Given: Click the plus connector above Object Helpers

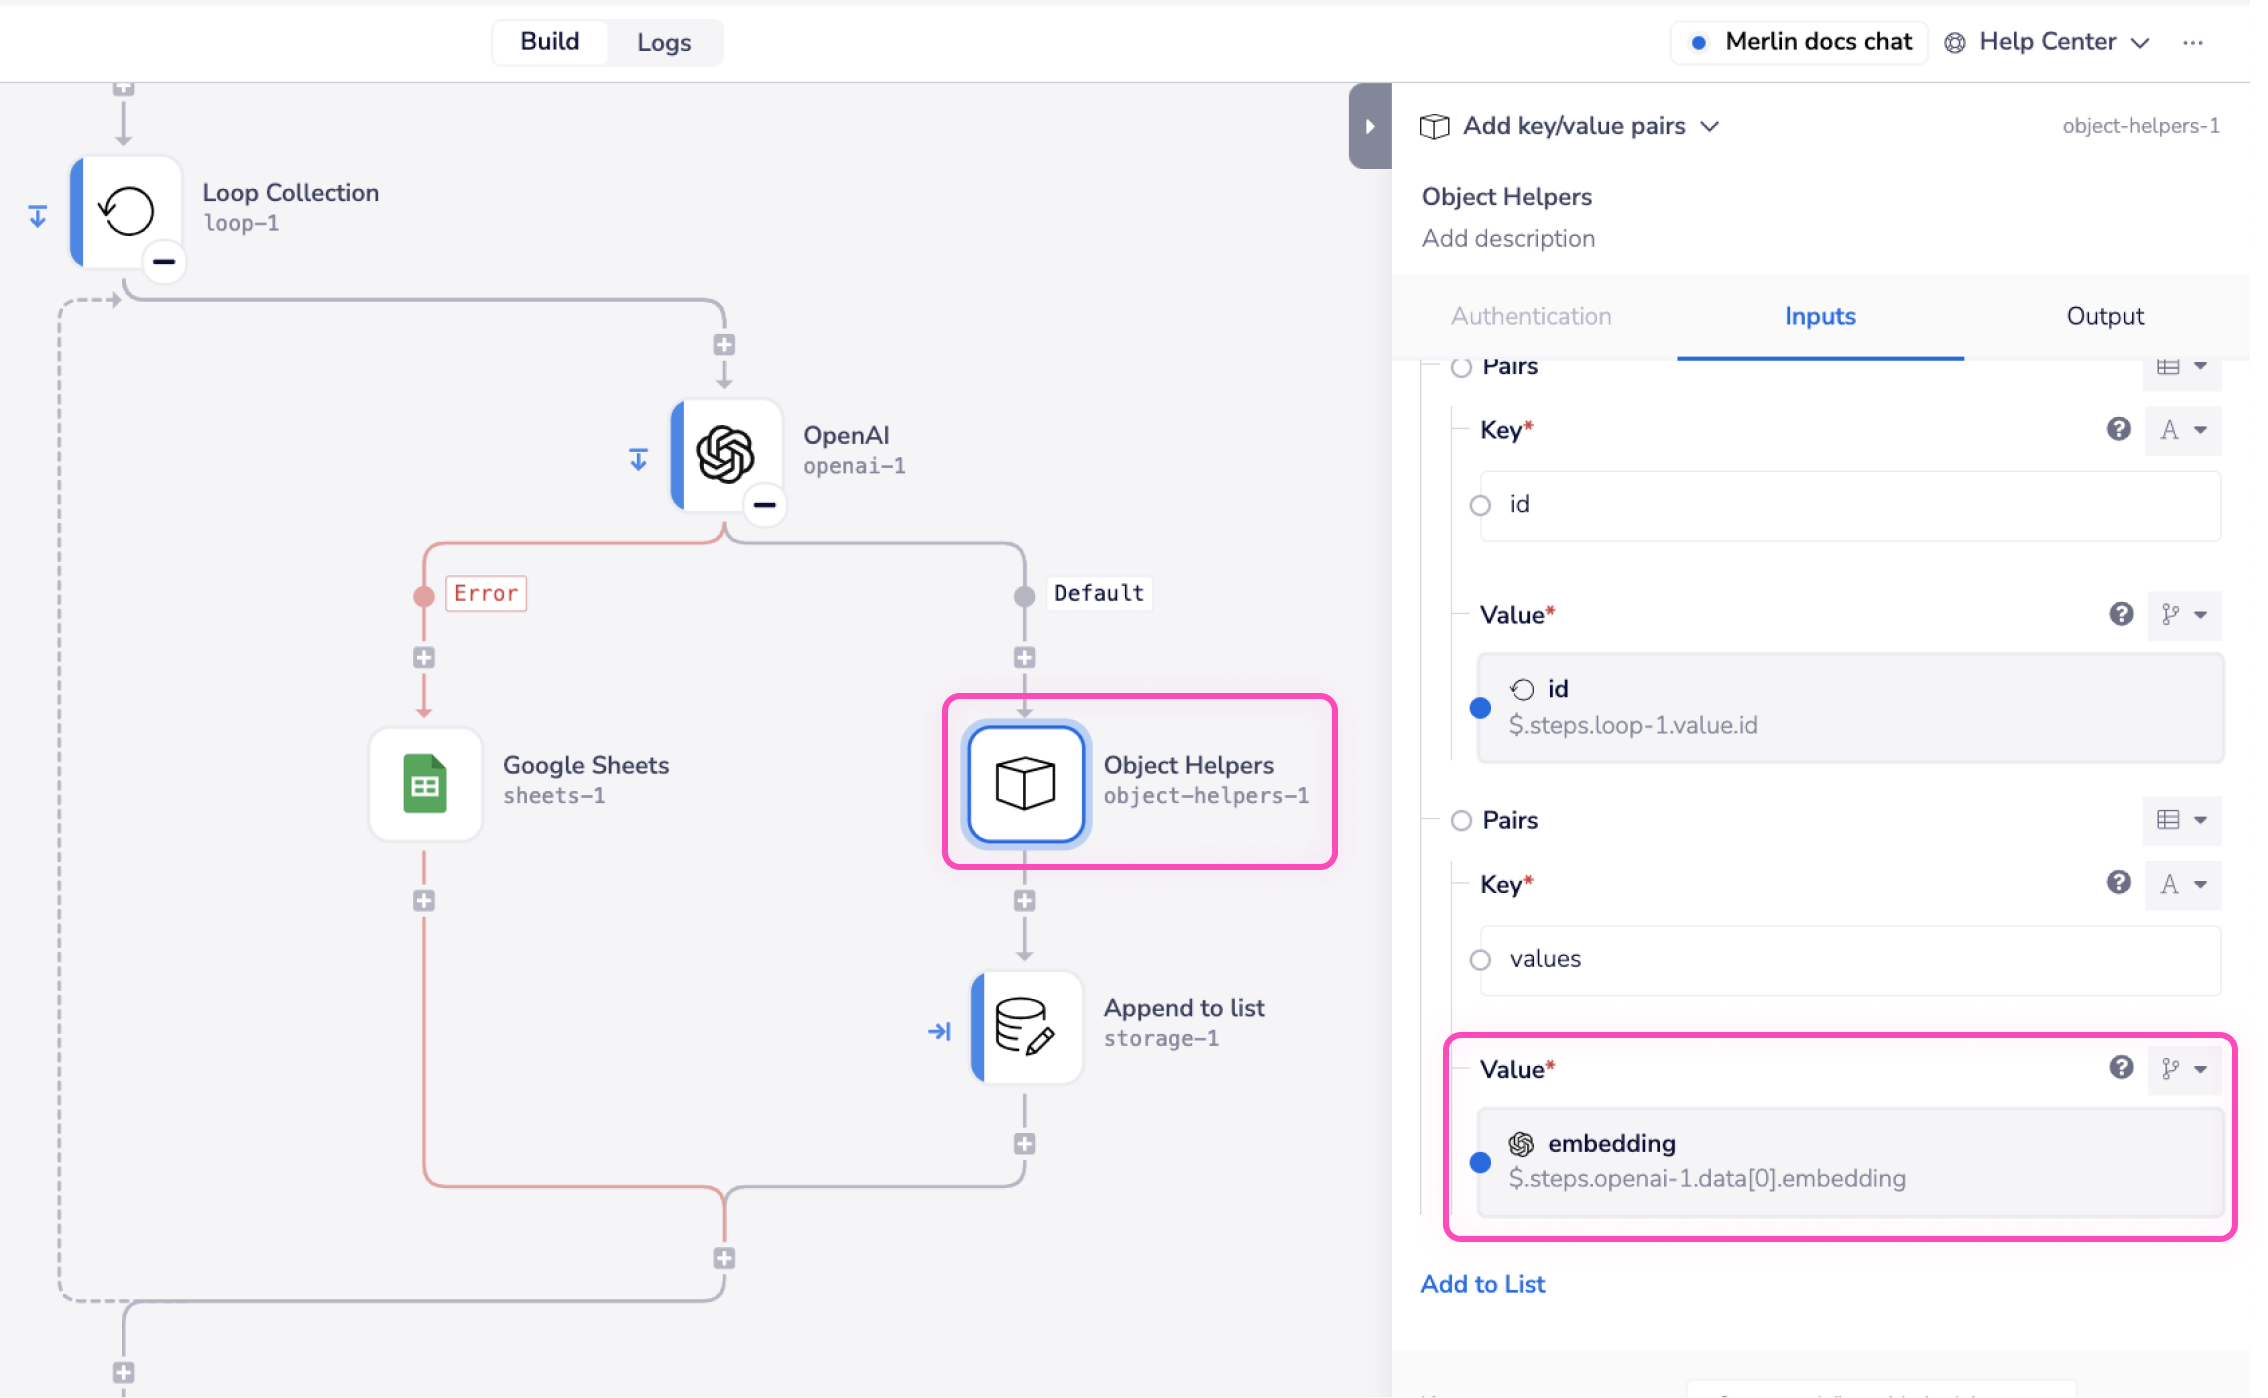Looking at the screenshot, I should point(1024,657).
